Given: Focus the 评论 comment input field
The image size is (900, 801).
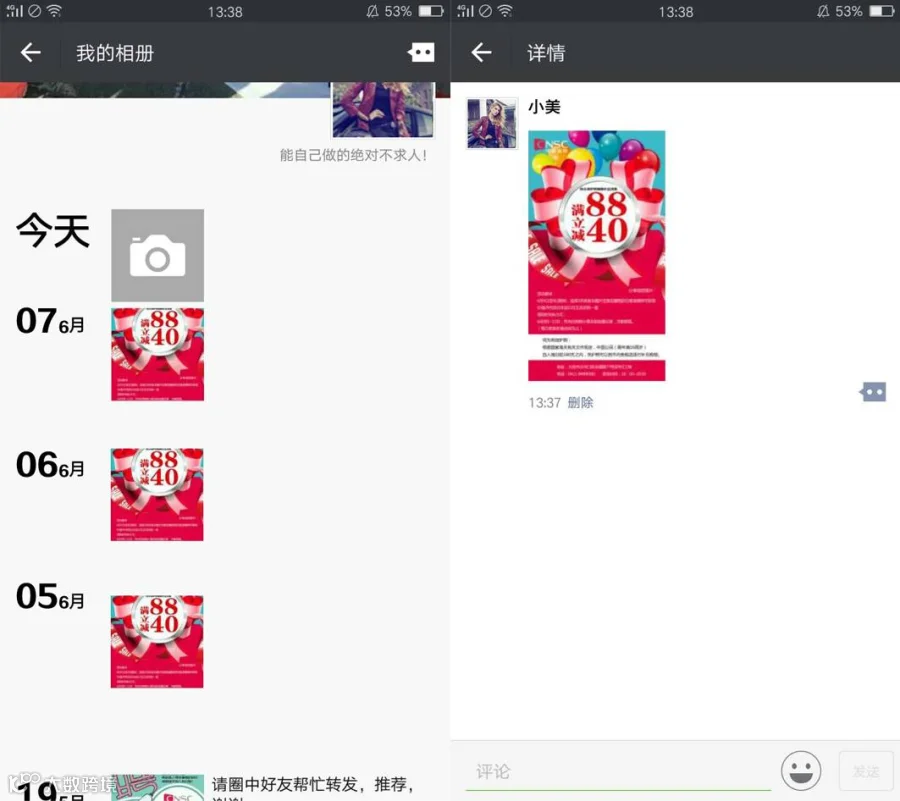Looking at the screenshot, I should click(x=618, y=772).
